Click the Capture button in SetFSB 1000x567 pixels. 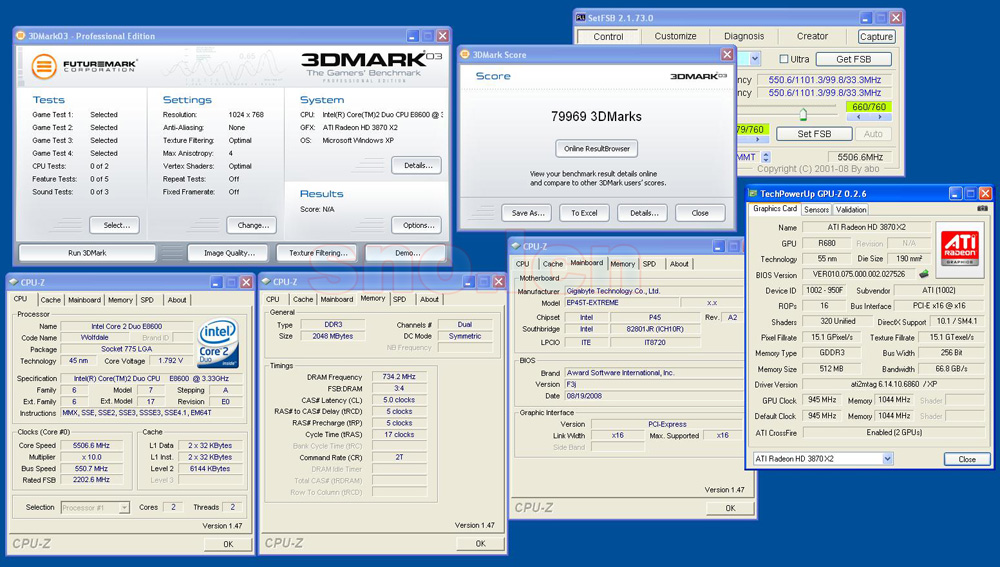tap(876, 36)
